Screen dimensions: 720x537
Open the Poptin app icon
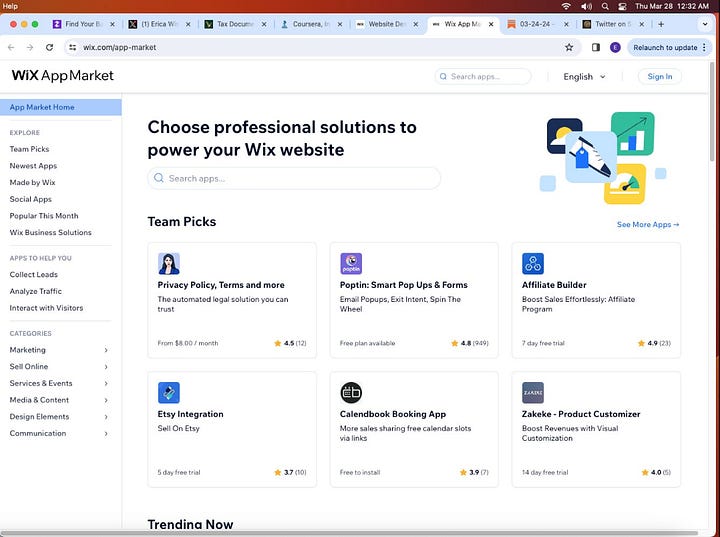tap(351, 264)
